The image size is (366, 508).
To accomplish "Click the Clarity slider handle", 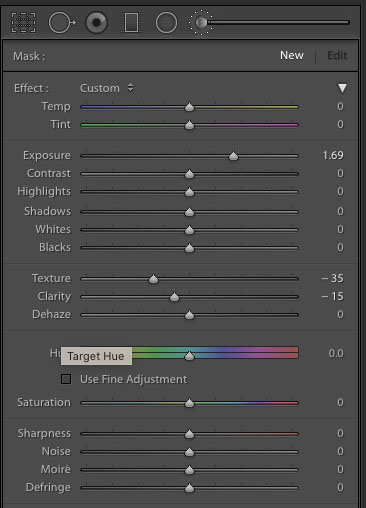I will coord(174,297).
